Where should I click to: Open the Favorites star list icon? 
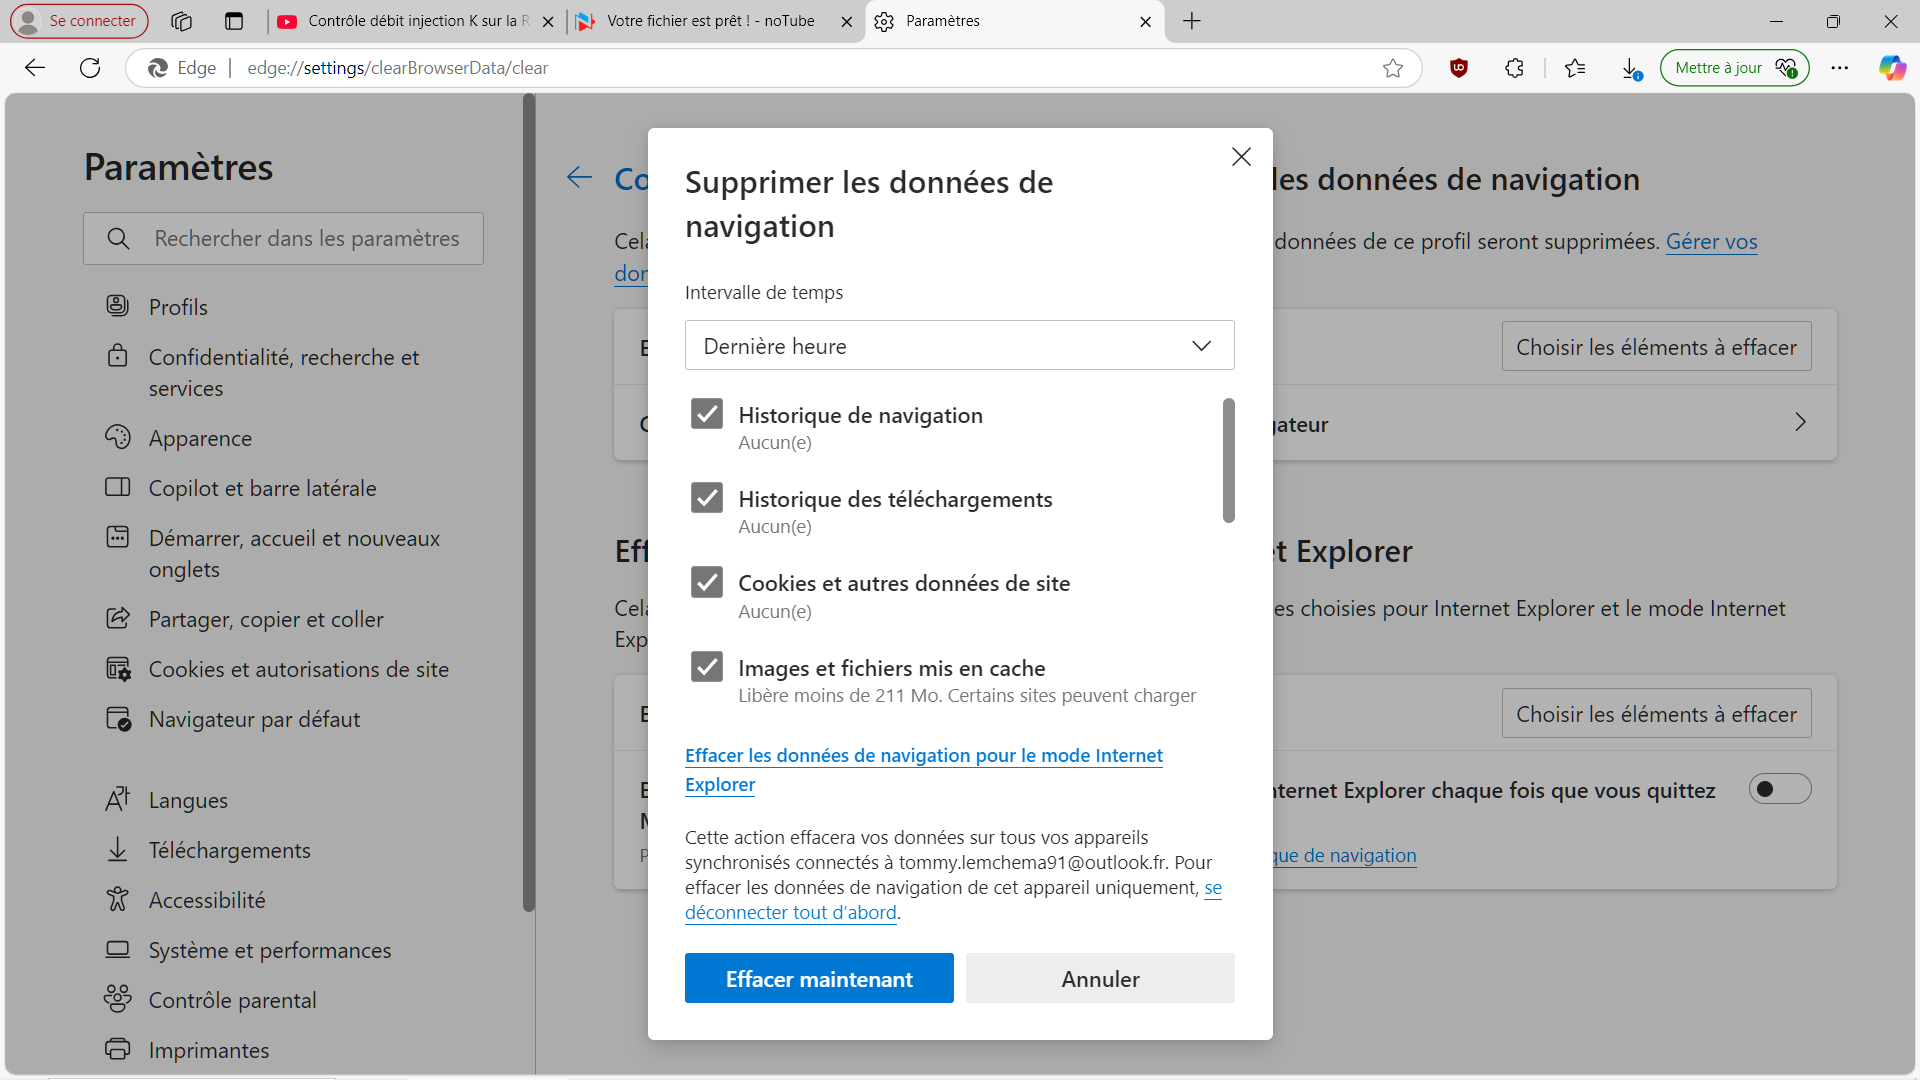pyautogui.click(x=1575, y=68)
